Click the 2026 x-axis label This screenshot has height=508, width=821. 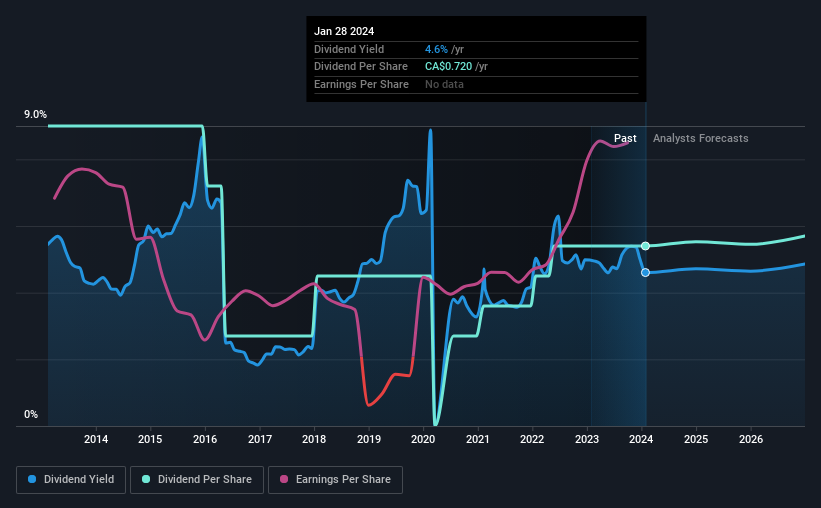(751, 439)
